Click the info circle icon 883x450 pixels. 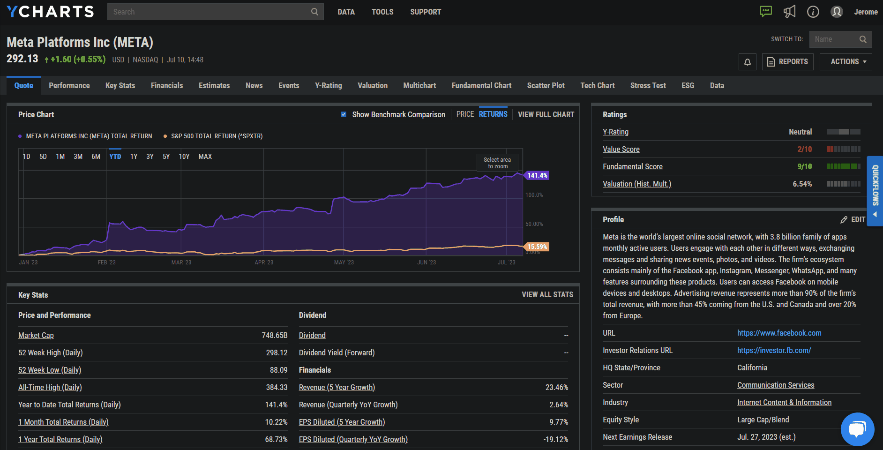coord(813,12)
